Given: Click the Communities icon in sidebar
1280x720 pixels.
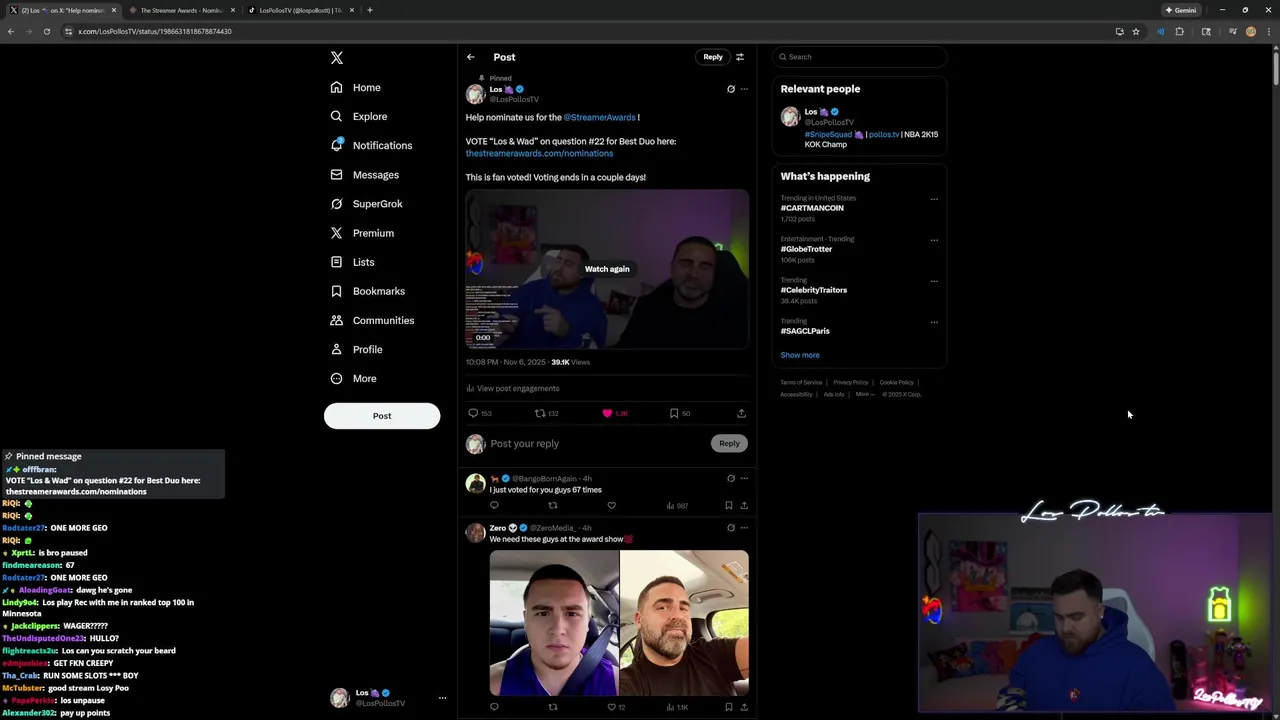Looking at the screenshot, I should tap(336, 320).
